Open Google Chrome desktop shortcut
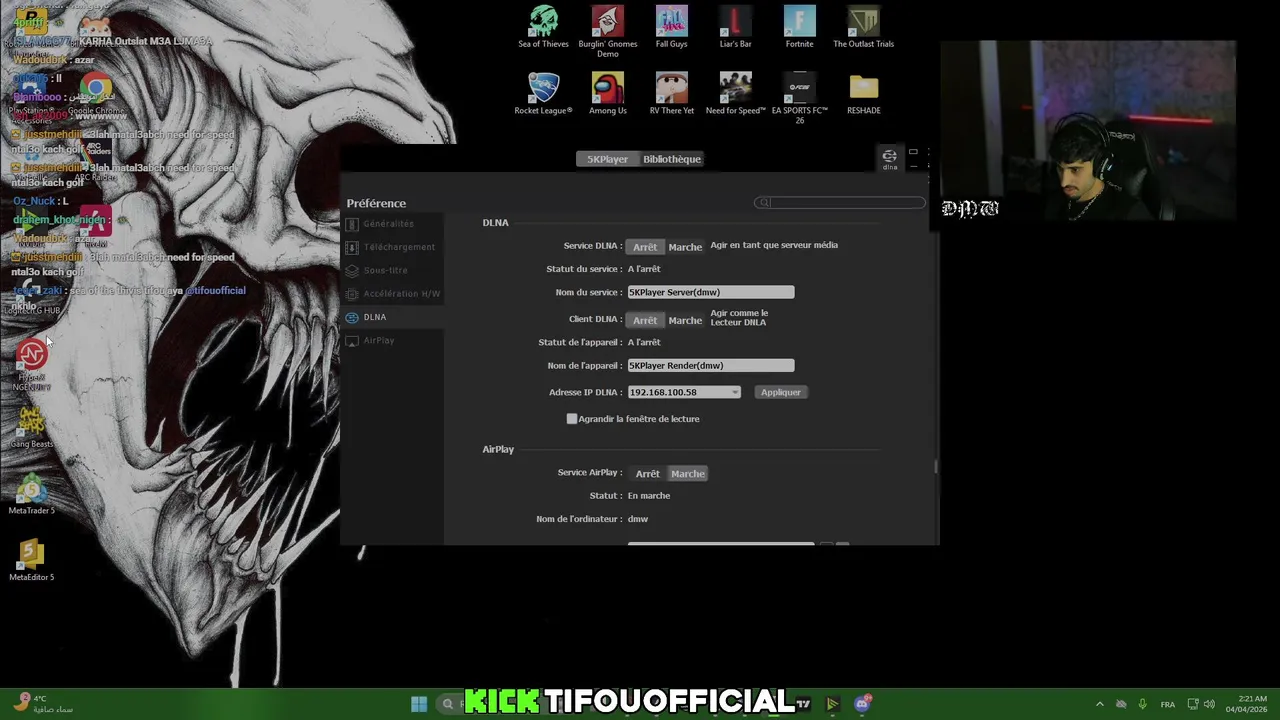Viewport: 1280px width, 720px height. (x=96, y=95)
